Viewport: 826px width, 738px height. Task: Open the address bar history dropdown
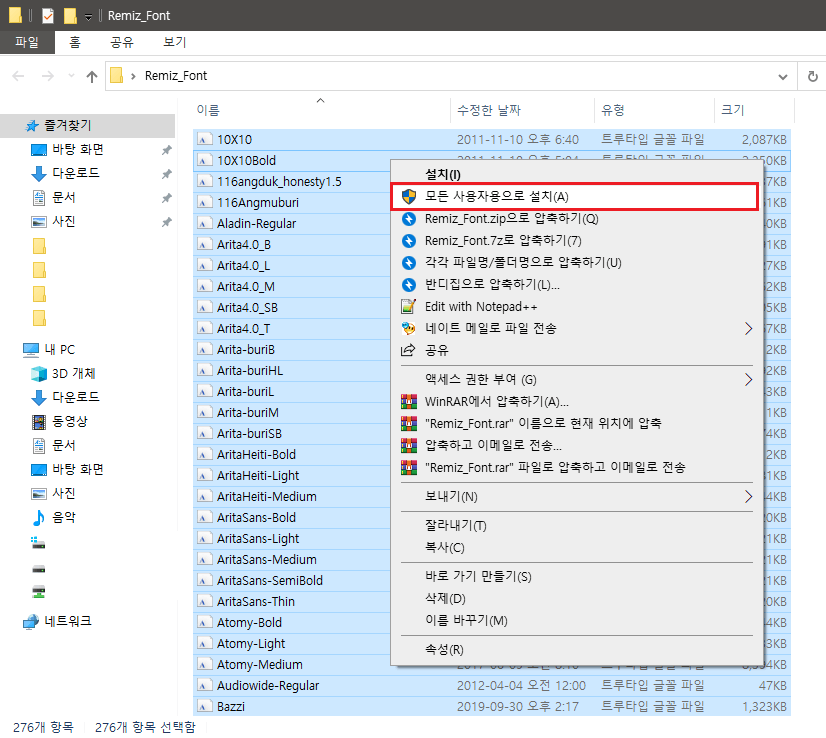pyautogui.click(x=783, y=77)
